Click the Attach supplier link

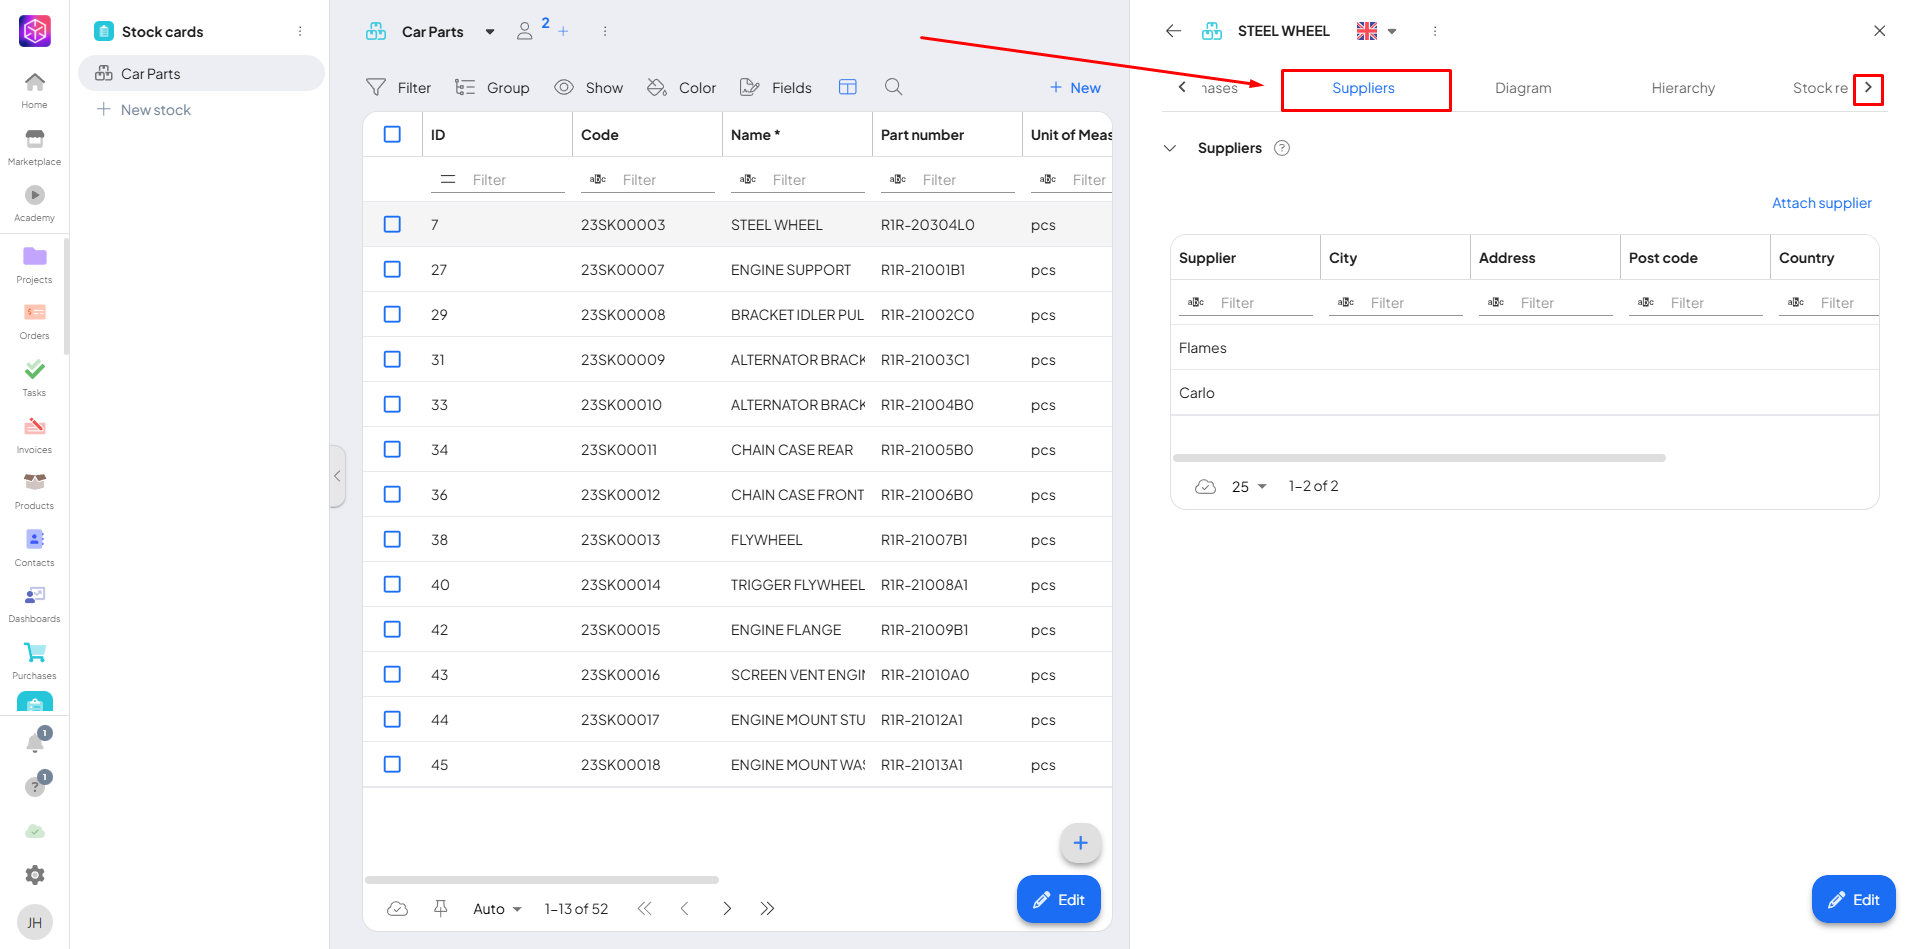click(x=1820, y=203)
